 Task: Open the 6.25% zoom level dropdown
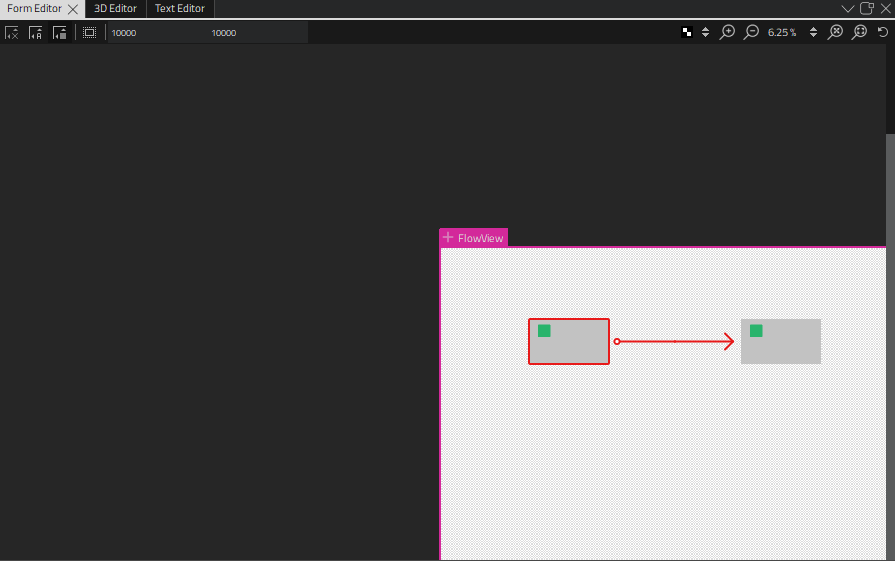point(813,32)
